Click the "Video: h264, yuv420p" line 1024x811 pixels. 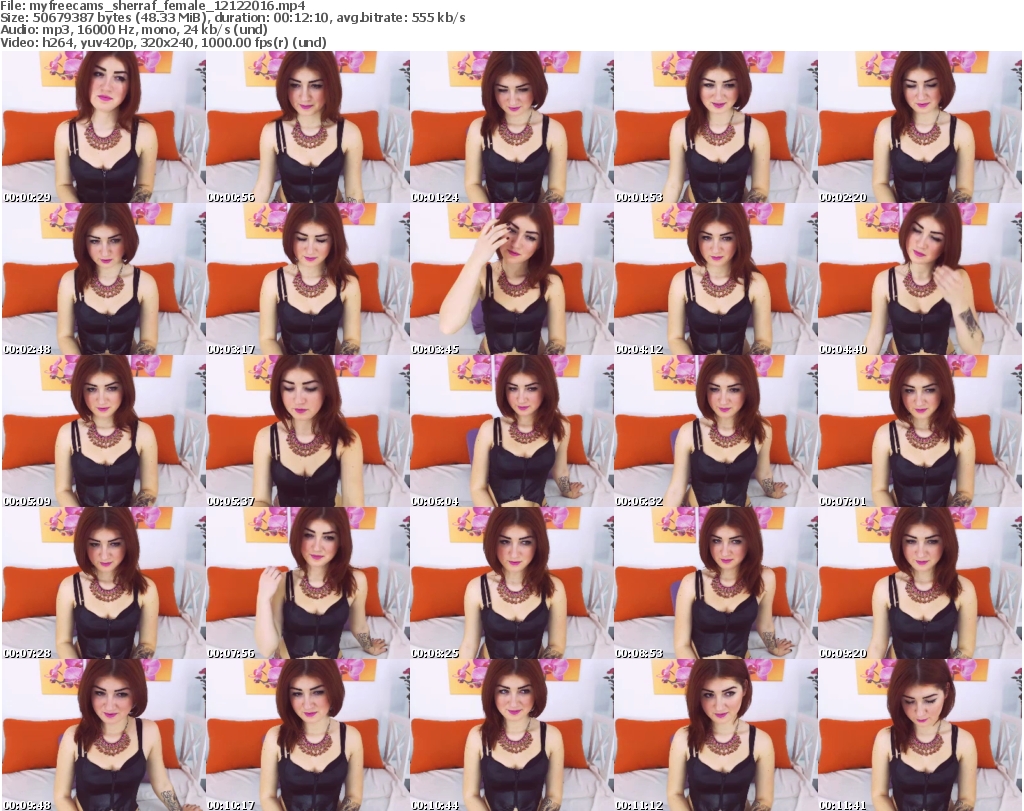click(164, 42)
